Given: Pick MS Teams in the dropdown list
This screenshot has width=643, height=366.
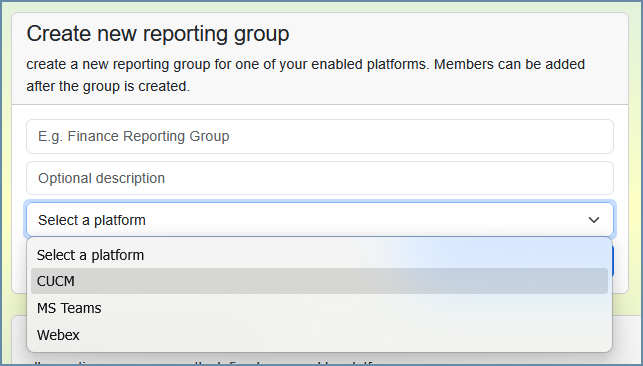Looking at the screenshot, I should click(319, 308).
